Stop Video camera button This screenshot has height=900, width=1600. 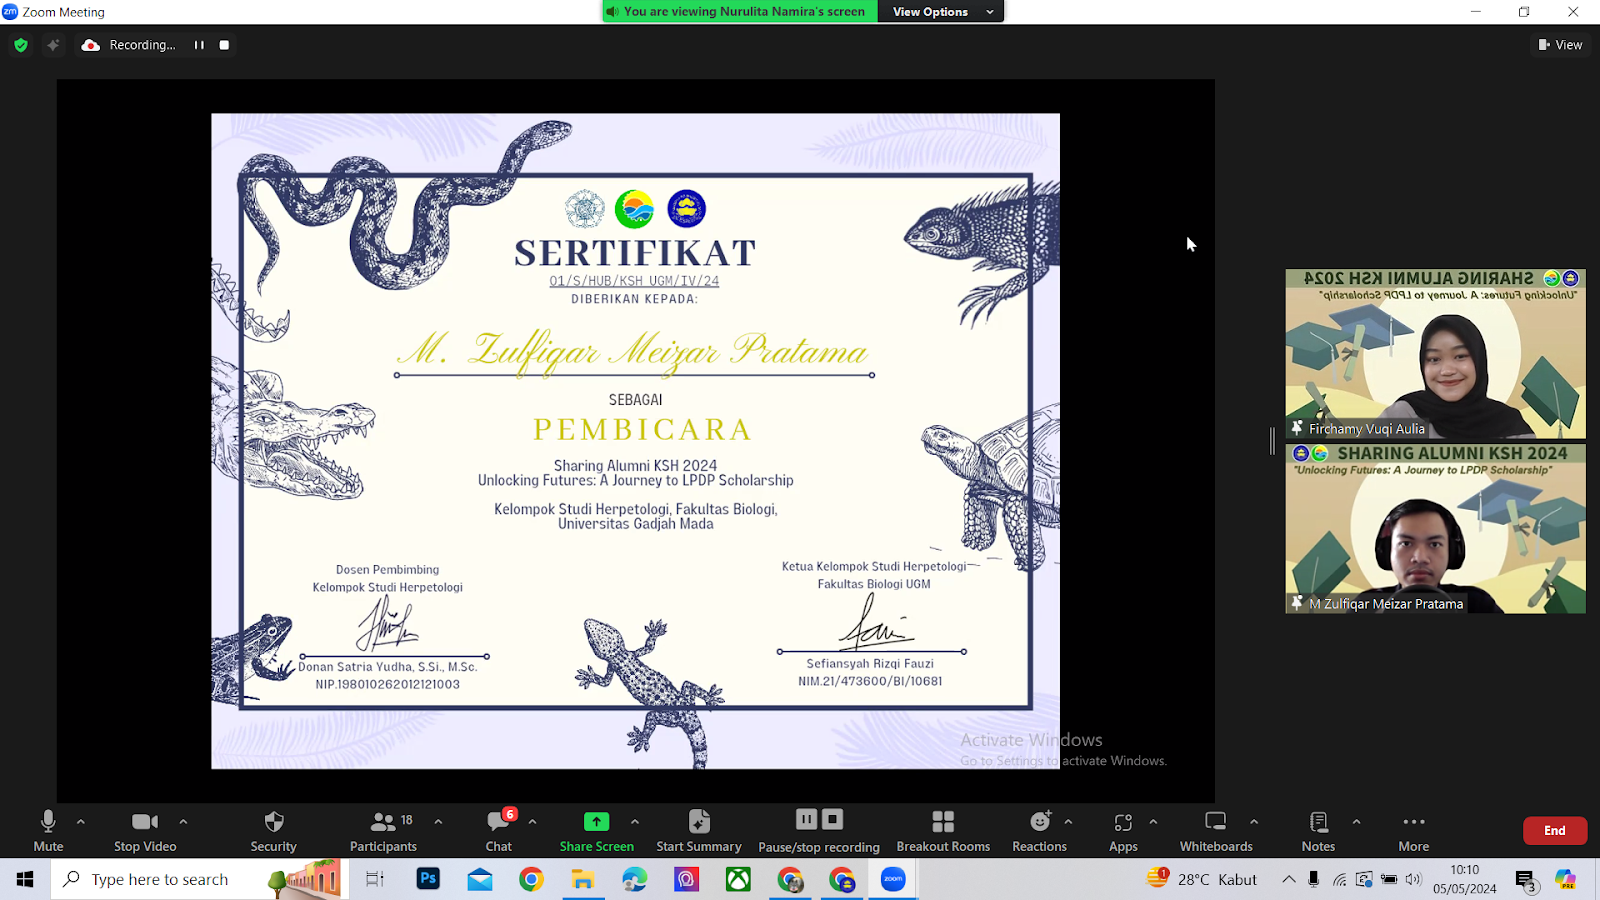point(145,831)
